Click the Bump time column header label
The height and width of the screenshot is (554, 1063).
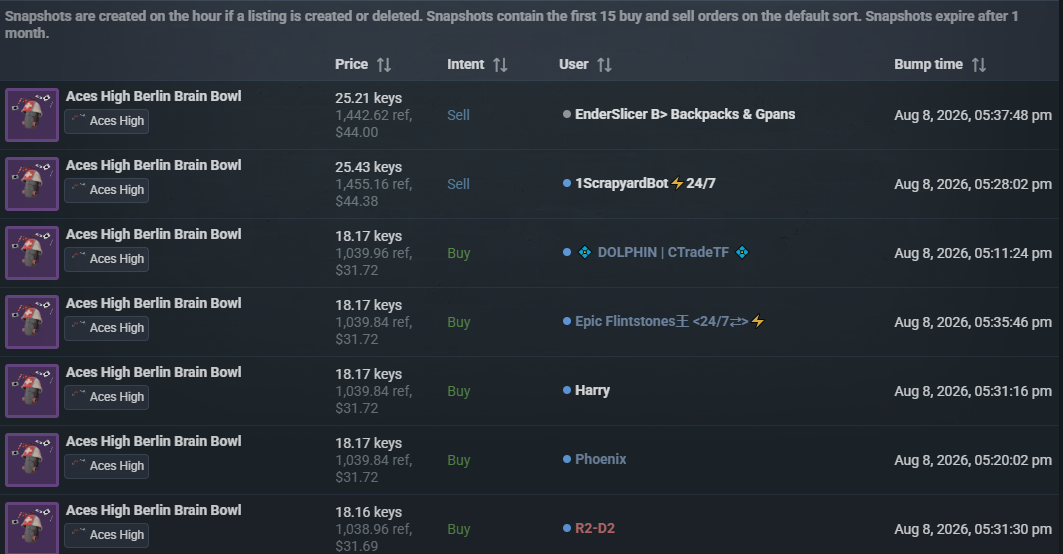click(928, 64)
